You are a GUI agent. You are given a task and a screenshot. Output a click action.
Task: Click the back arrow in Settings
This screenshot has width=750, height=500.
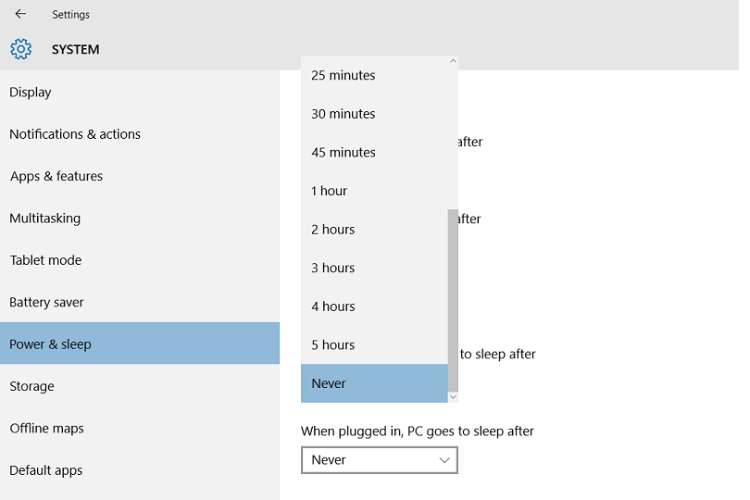click(x=20, y=14)
